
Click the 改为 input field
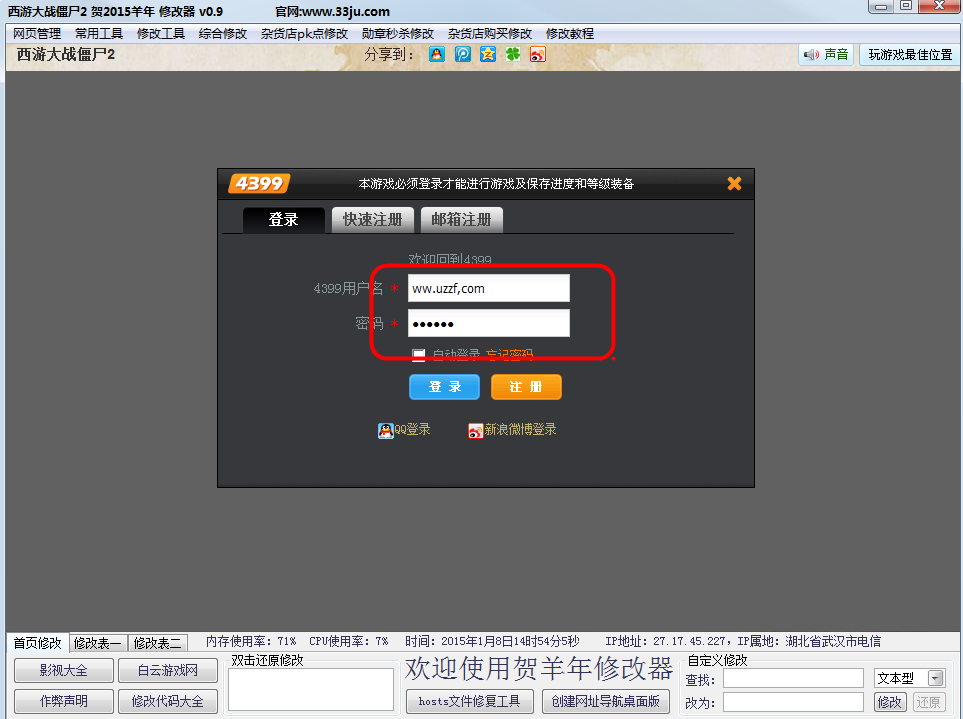793,702
